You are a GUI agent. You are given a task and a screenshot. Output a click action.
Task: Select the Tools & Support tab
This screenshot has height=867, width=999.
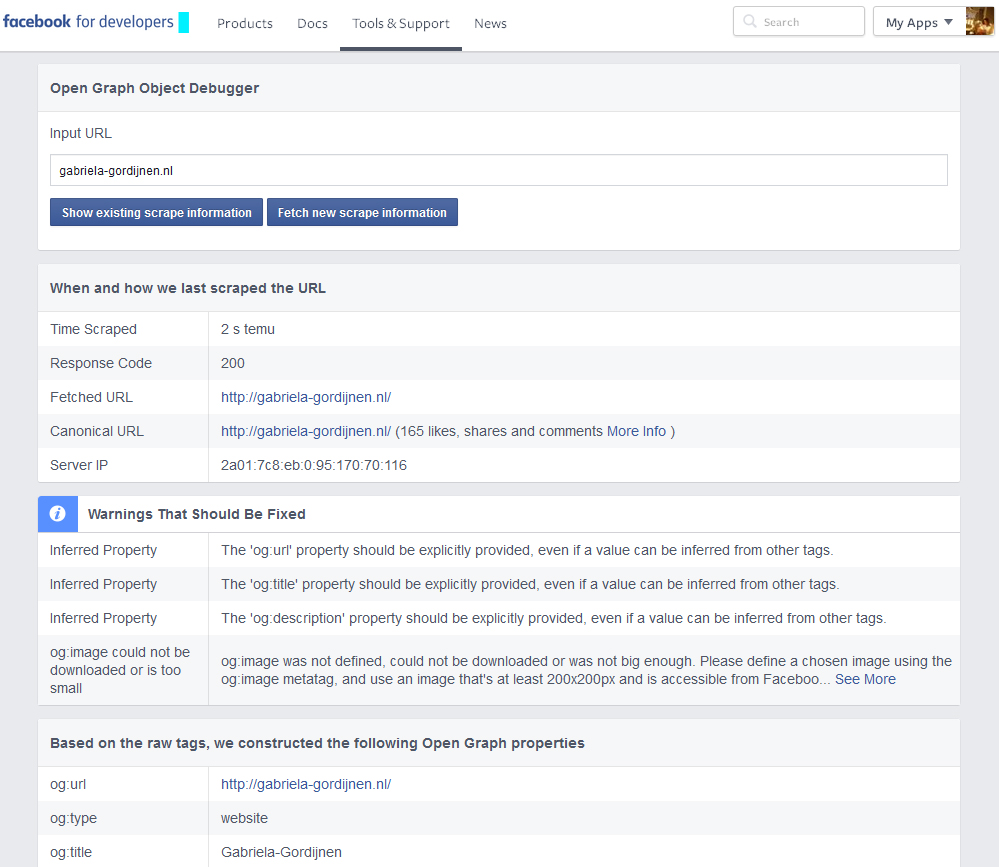point(401,24)
